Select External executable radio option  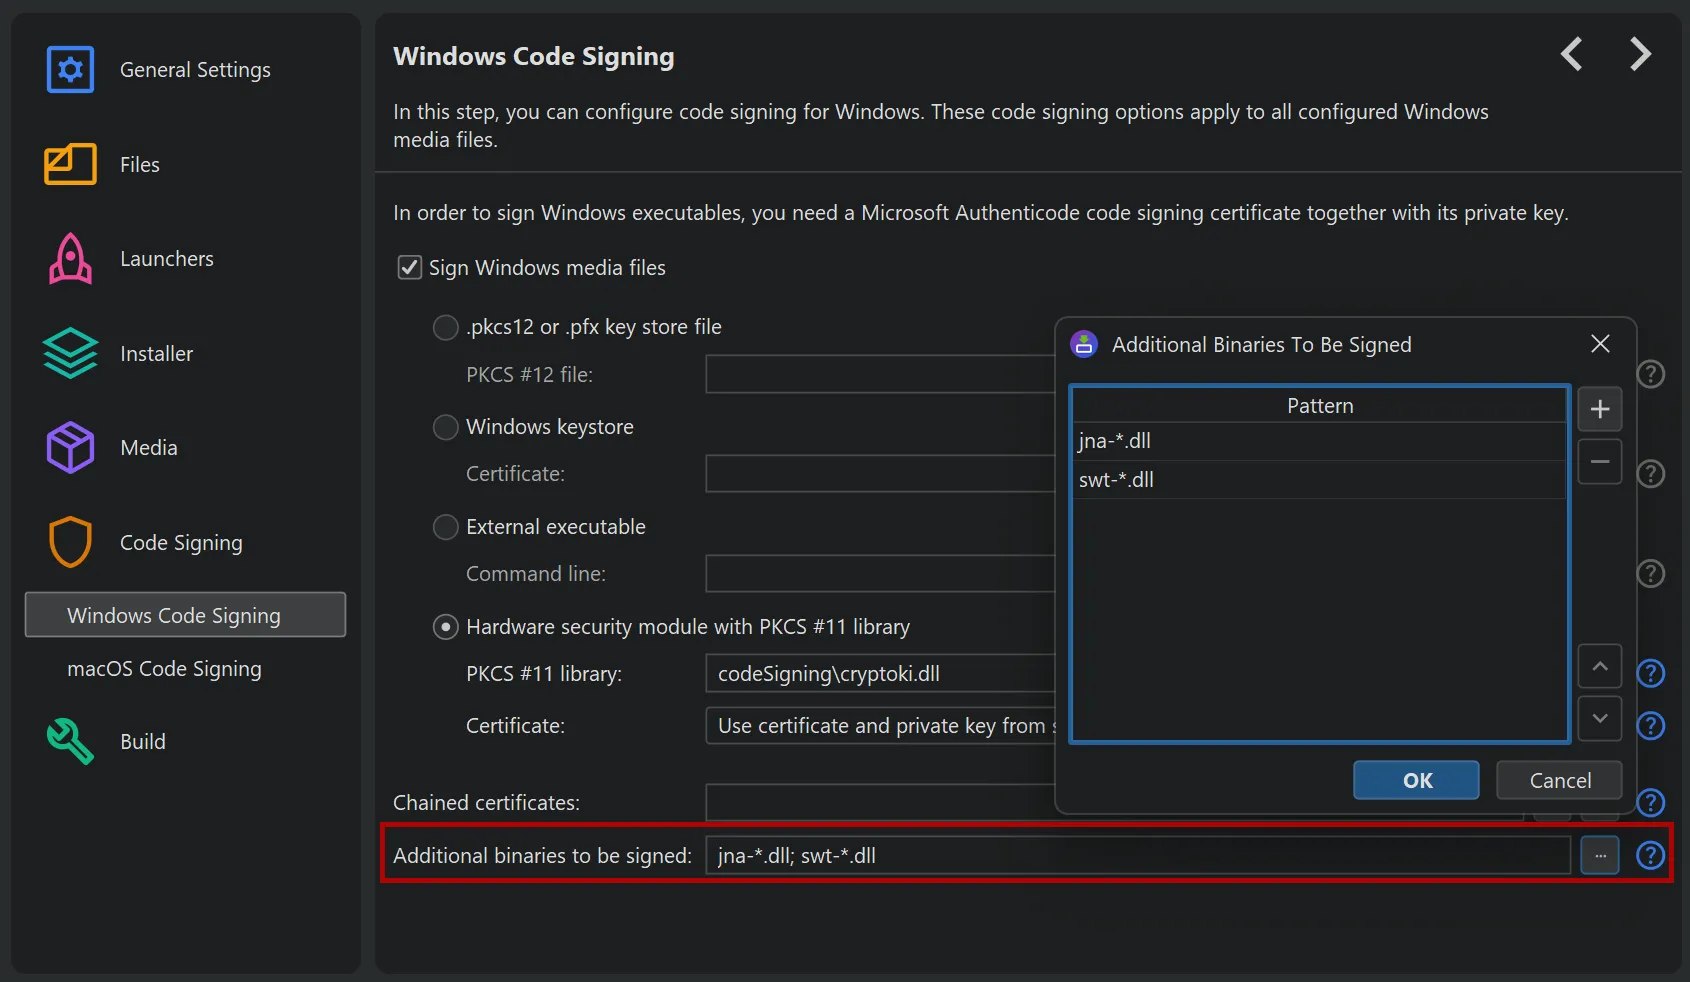click(x=445, y=527)
